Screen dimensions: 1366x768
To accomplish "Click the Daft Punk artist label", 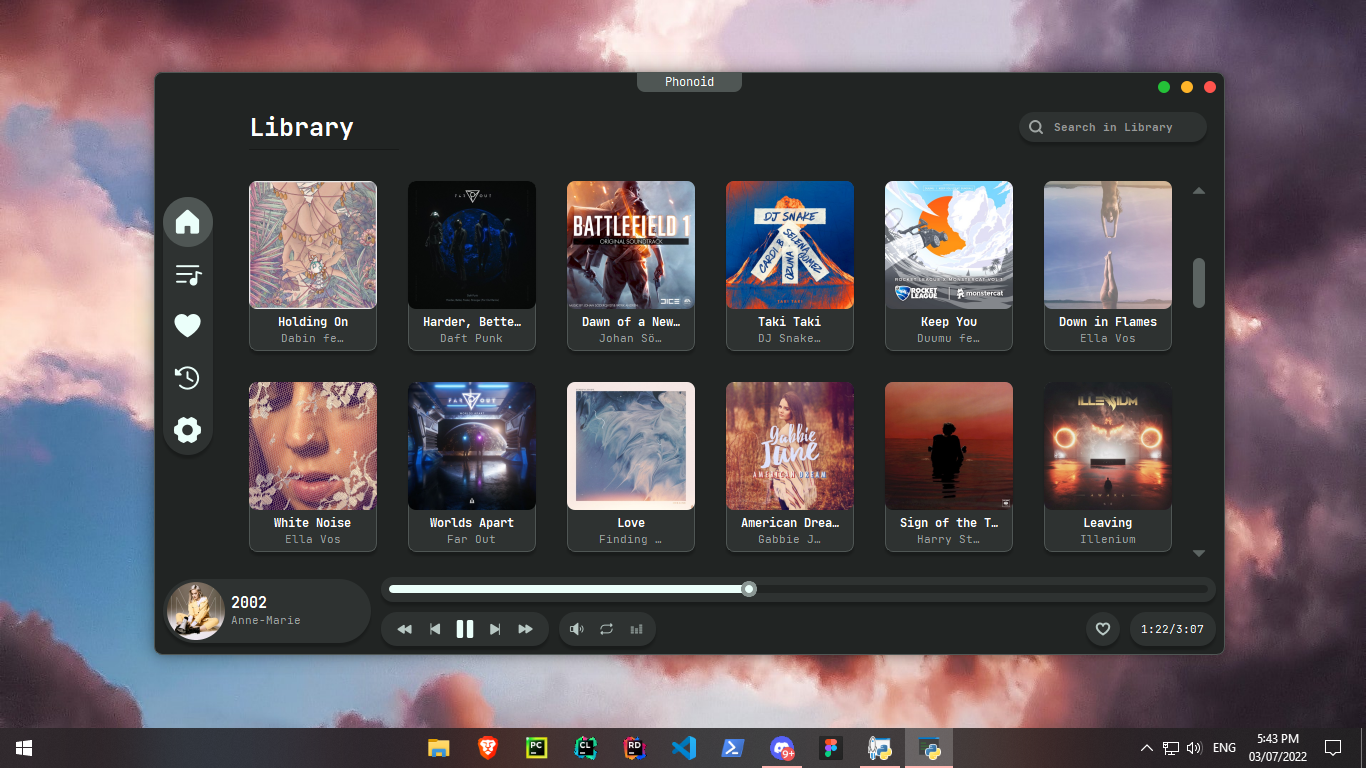I will (472, 338).
